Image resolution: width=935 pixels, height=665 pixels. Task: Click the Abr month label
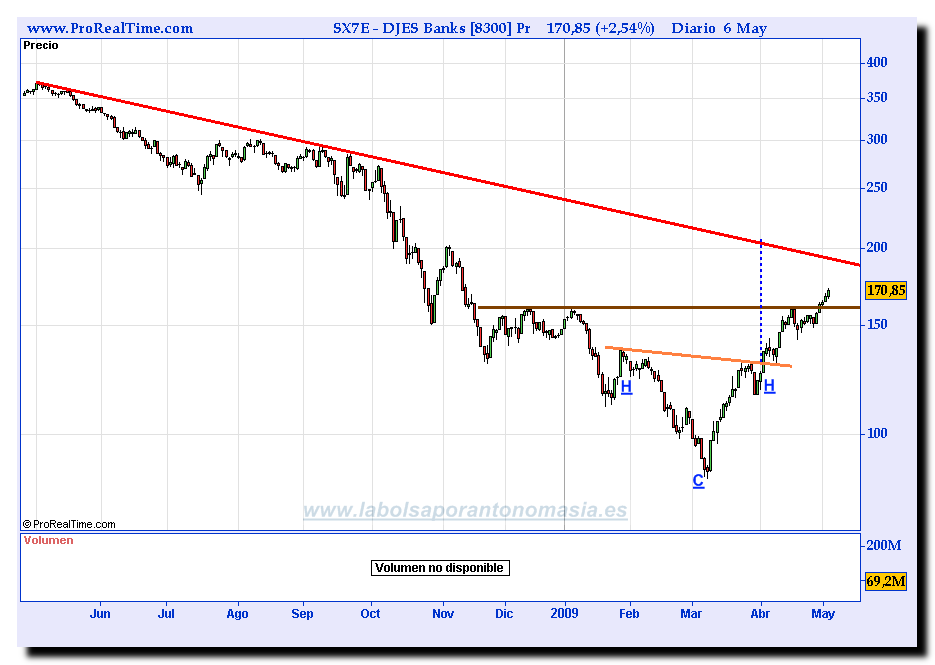760,614
